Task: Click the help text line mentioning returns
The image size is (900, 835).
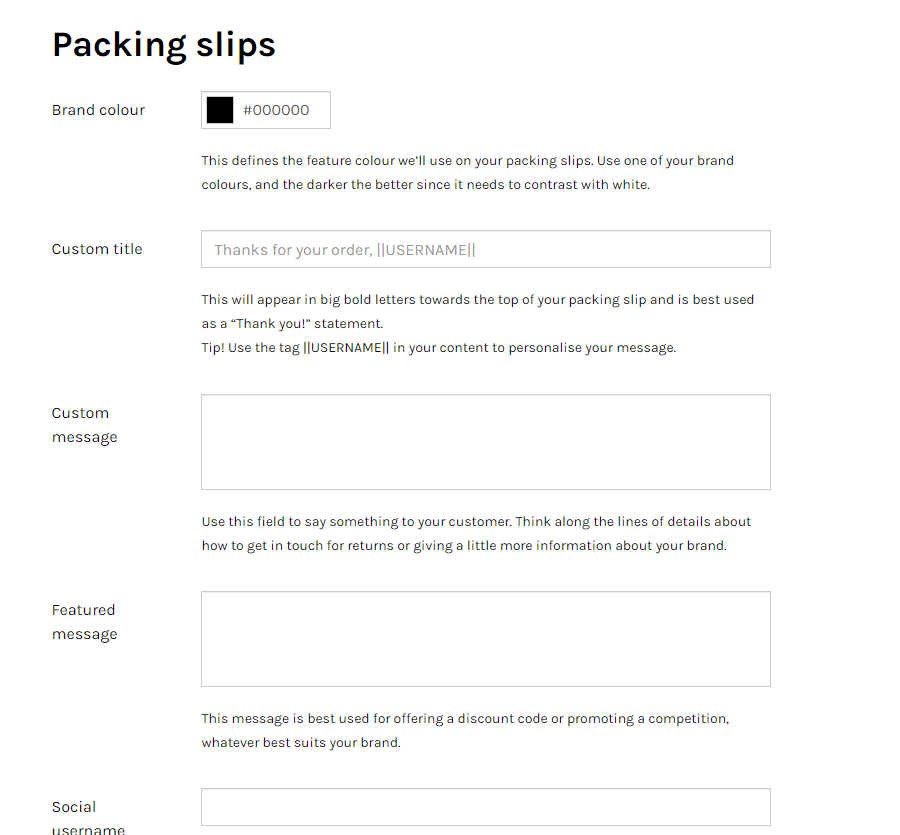Action: tap(463, 546)
